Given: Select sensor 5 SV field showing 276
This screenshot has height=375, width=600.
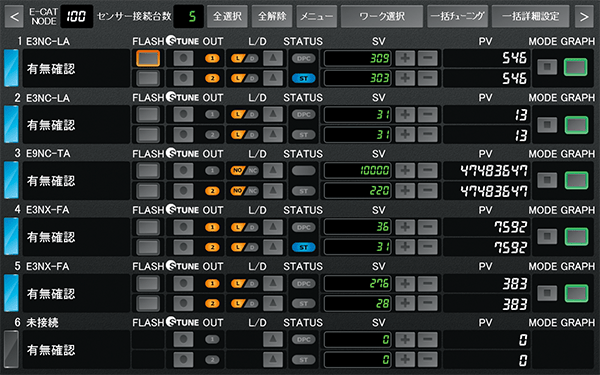Looking at the screenshot, I should tap(358, 284).
